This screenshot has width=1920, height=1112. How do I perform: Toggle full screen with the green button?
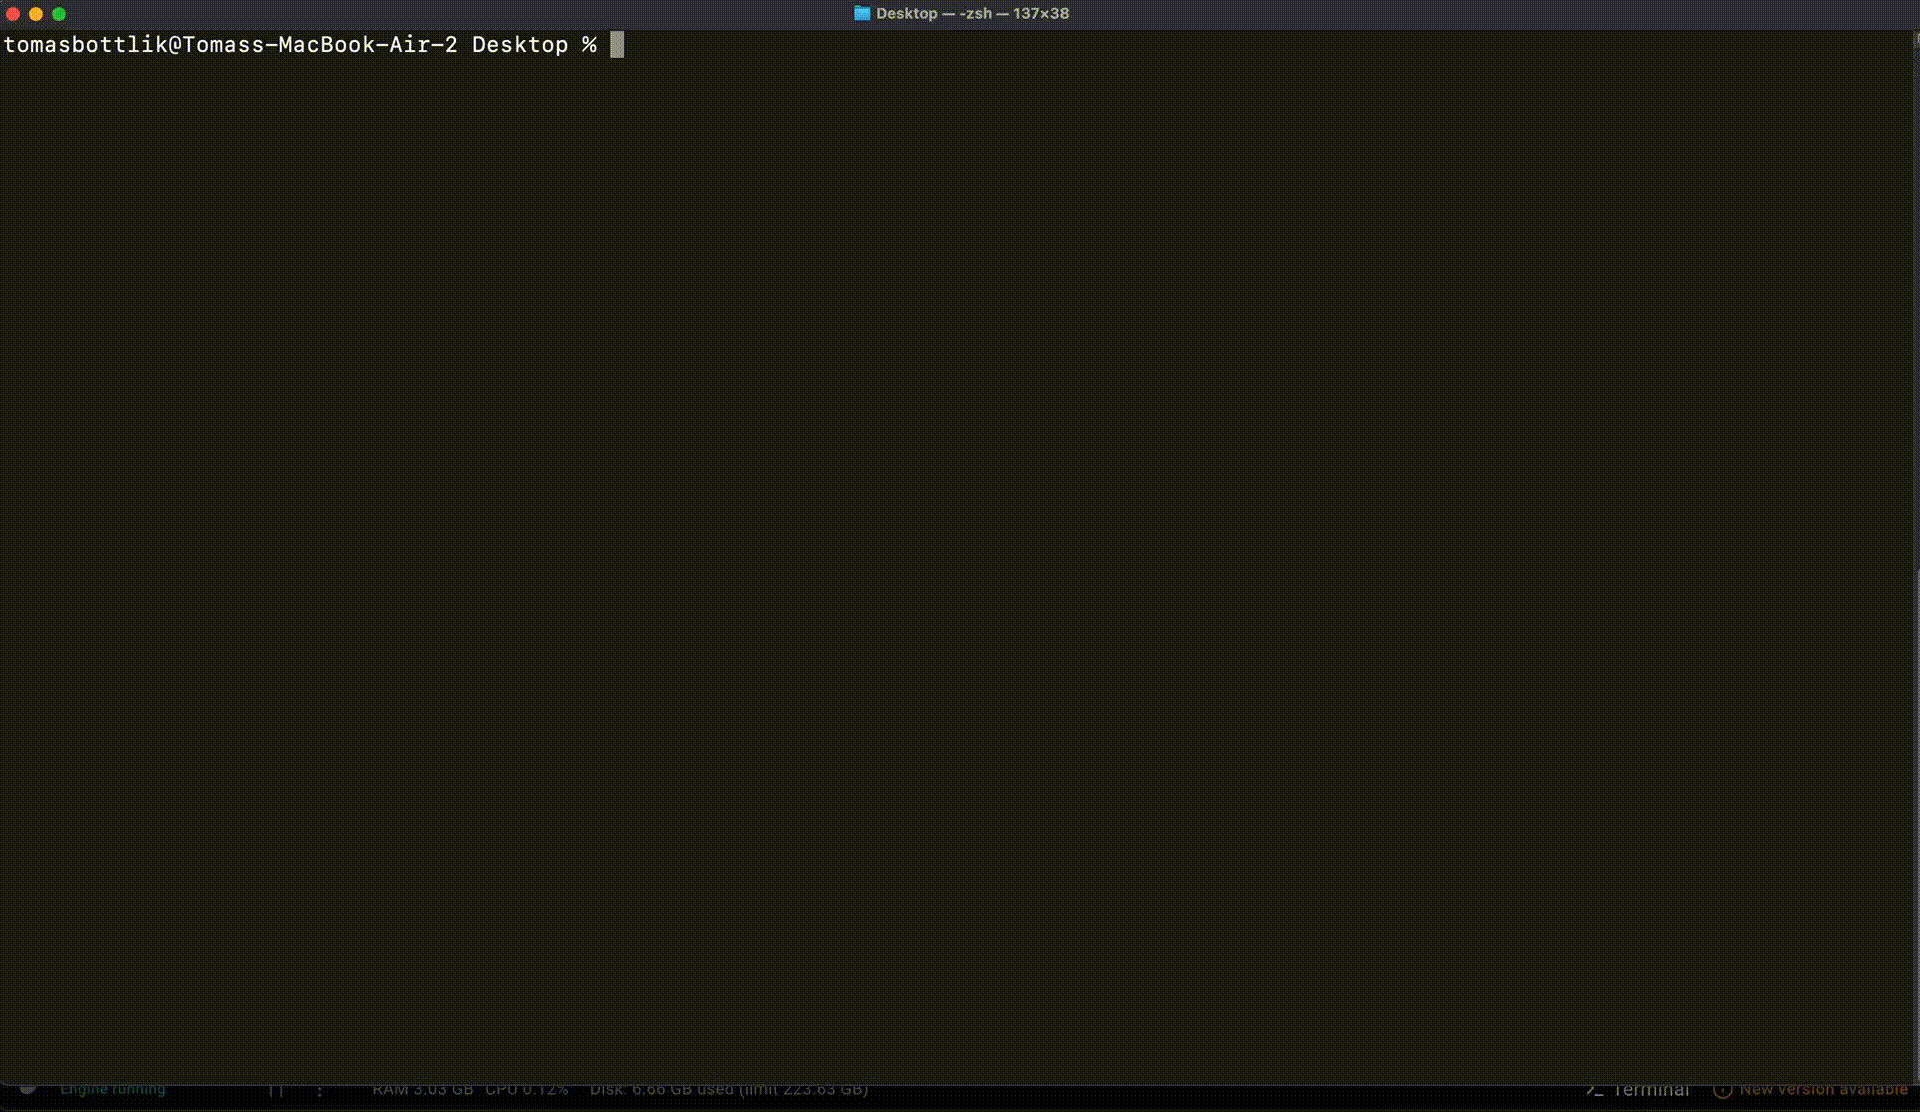(59, 14)
